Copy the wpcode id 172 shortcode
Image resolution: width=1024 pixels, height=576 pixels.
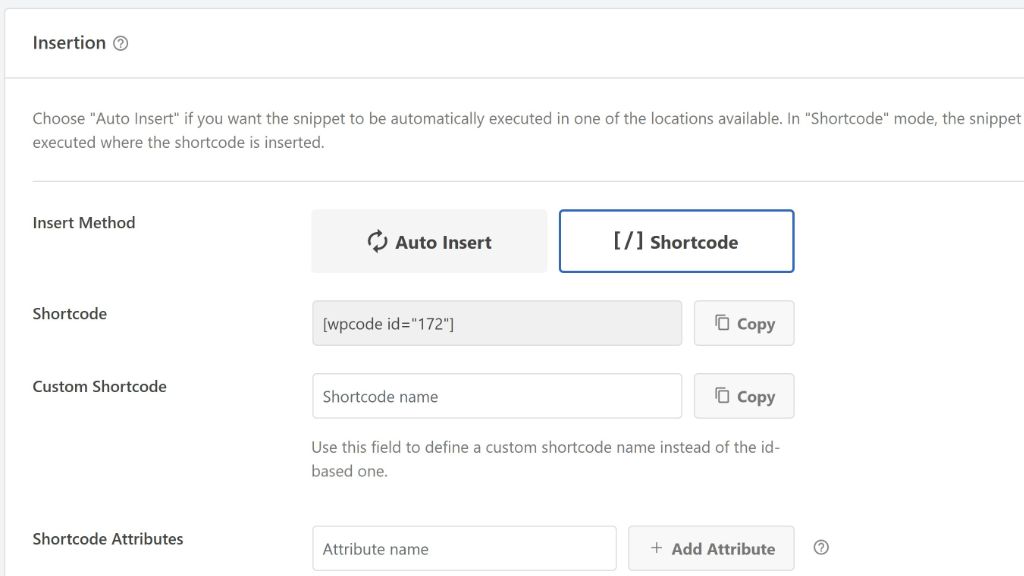click(x=744, y=323)
